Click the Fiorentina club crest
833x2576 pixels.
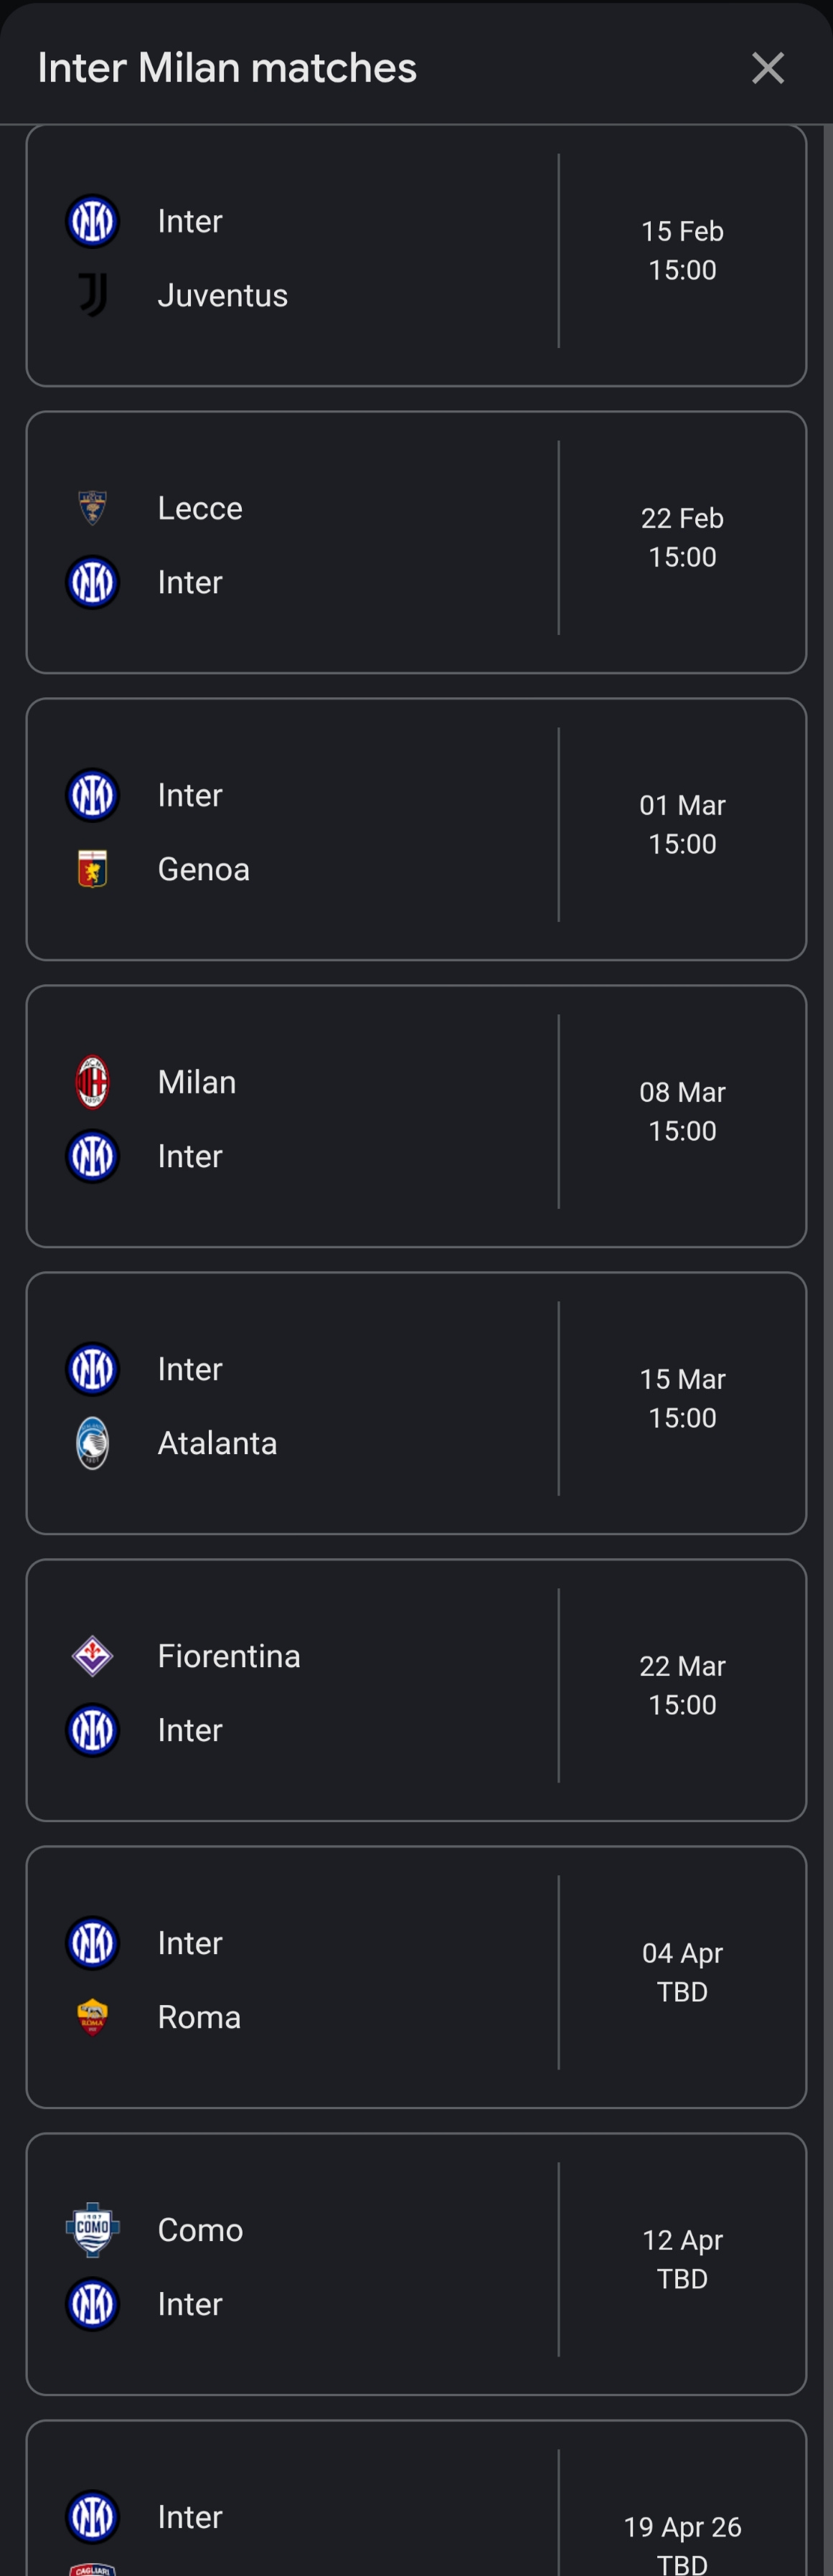[x=92, y=1656]
